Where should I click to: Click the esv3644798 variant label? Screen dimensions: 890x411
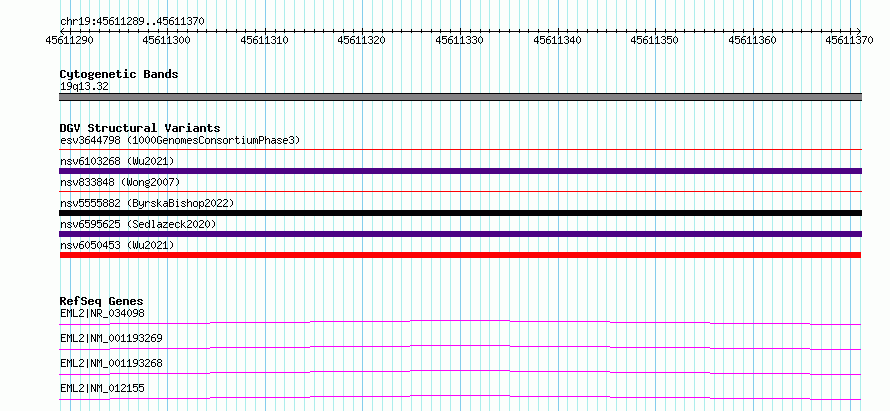coord(180,140)
